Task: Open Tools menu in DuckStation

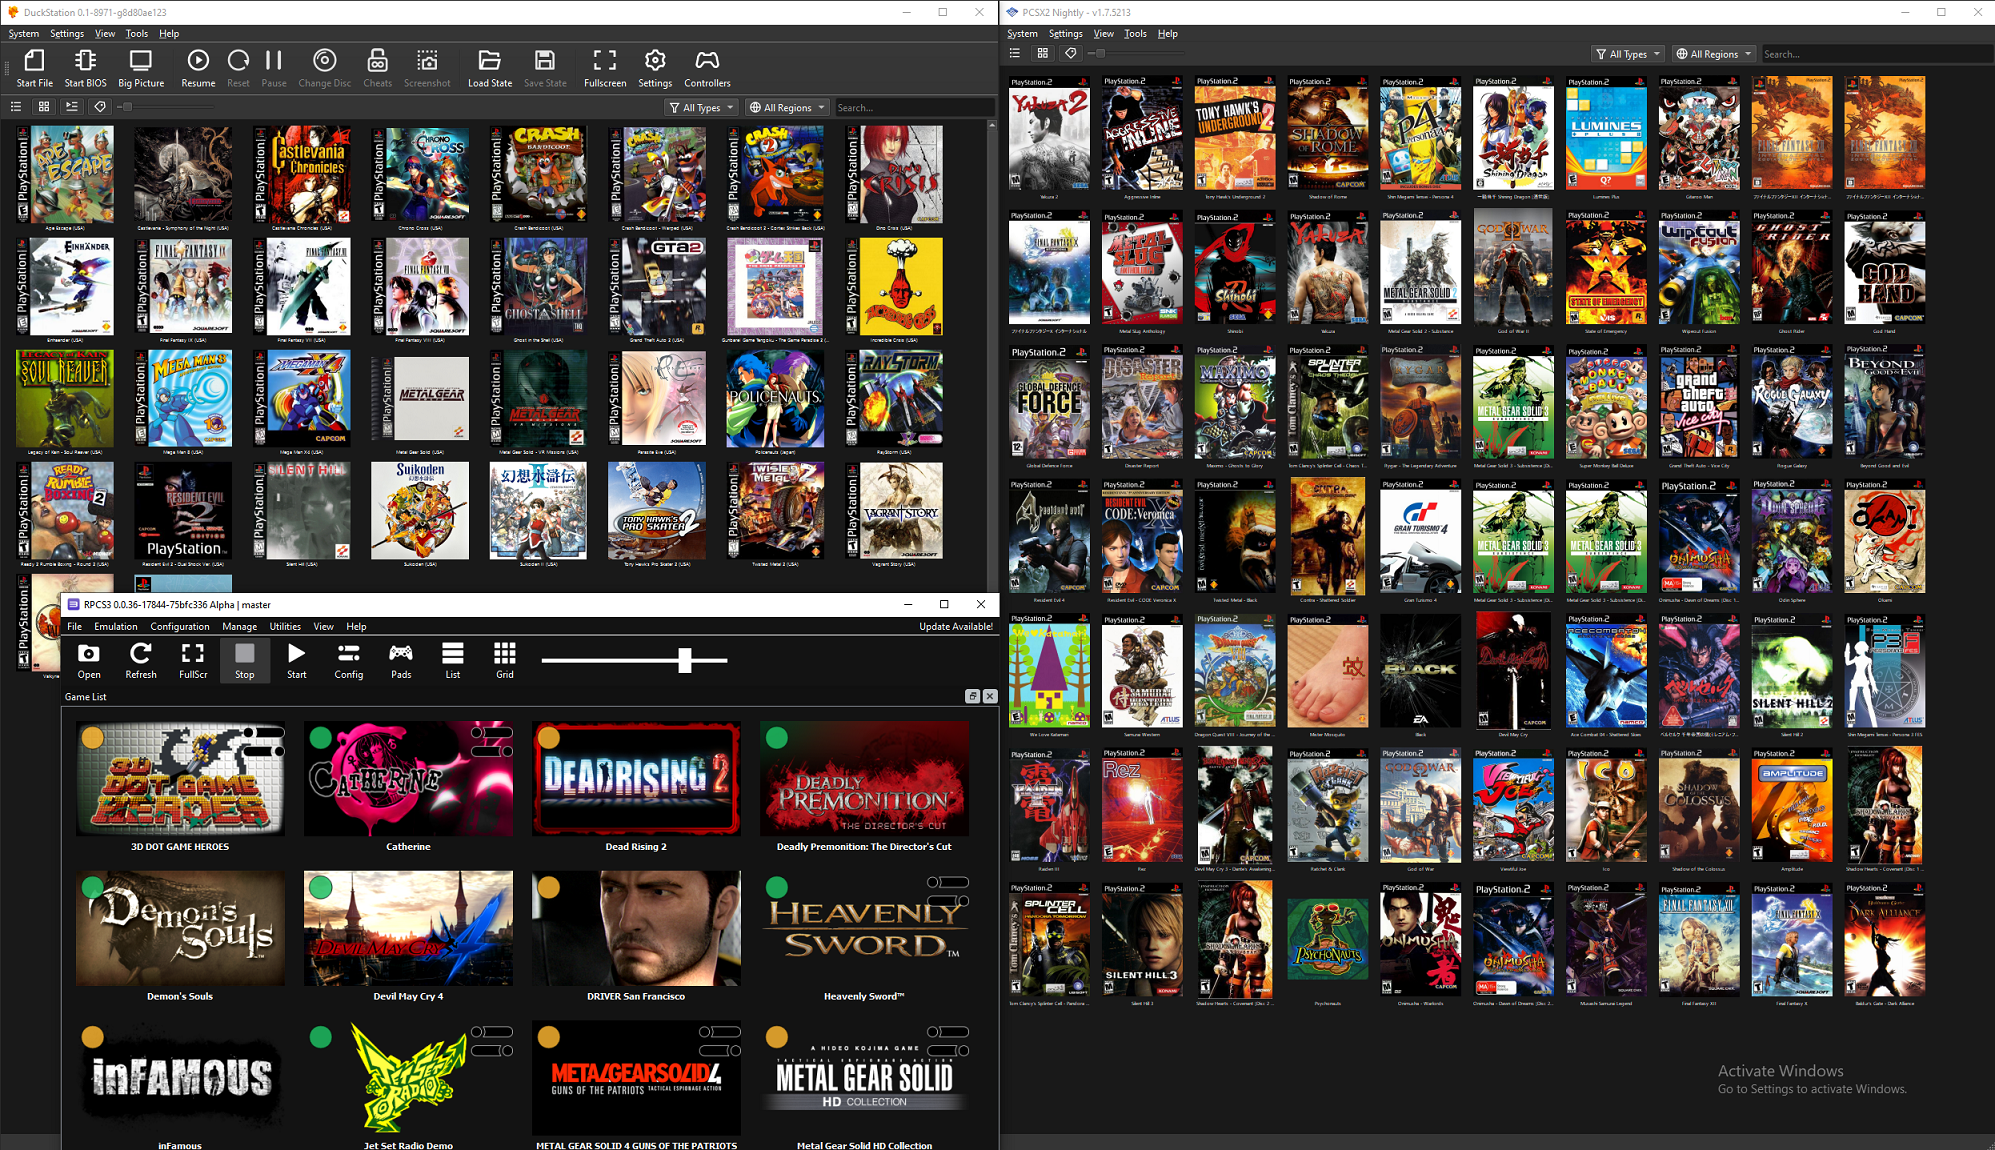Action: coord(137,33)
